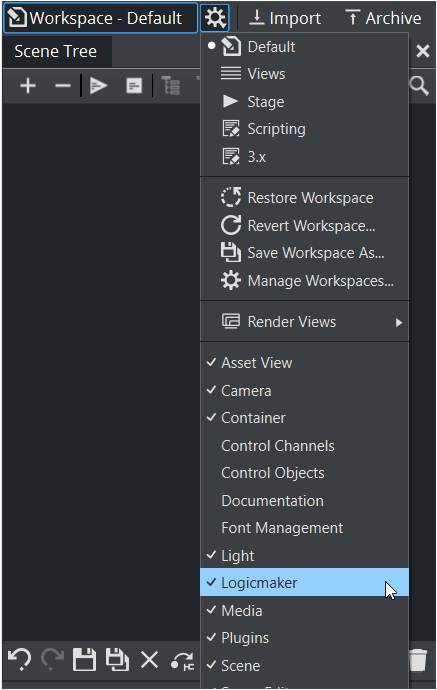The width and height of the screenshot is (437, 690).
Task: Click the minus icon in Scene Tree toolbar
Action: tap(63, 85)
